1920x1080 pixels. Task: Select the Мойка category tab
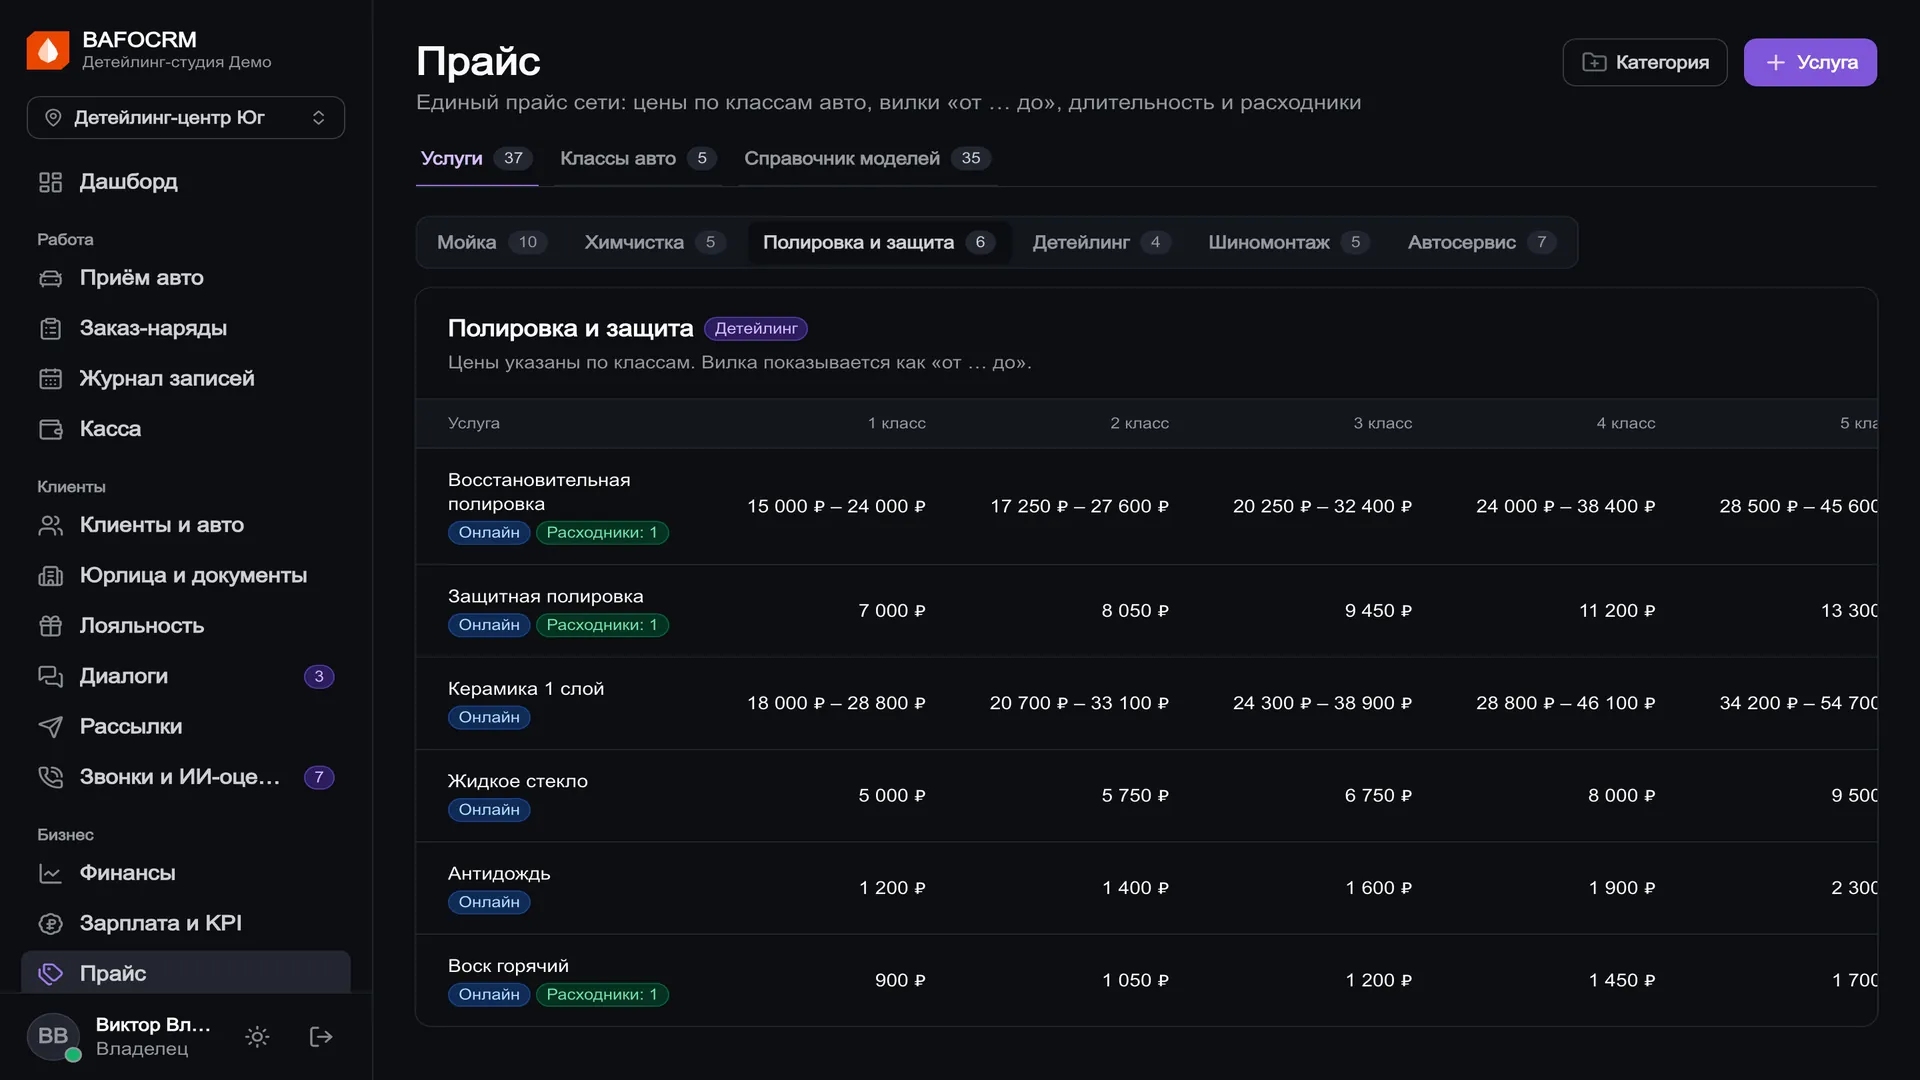(x=492, y=243)
